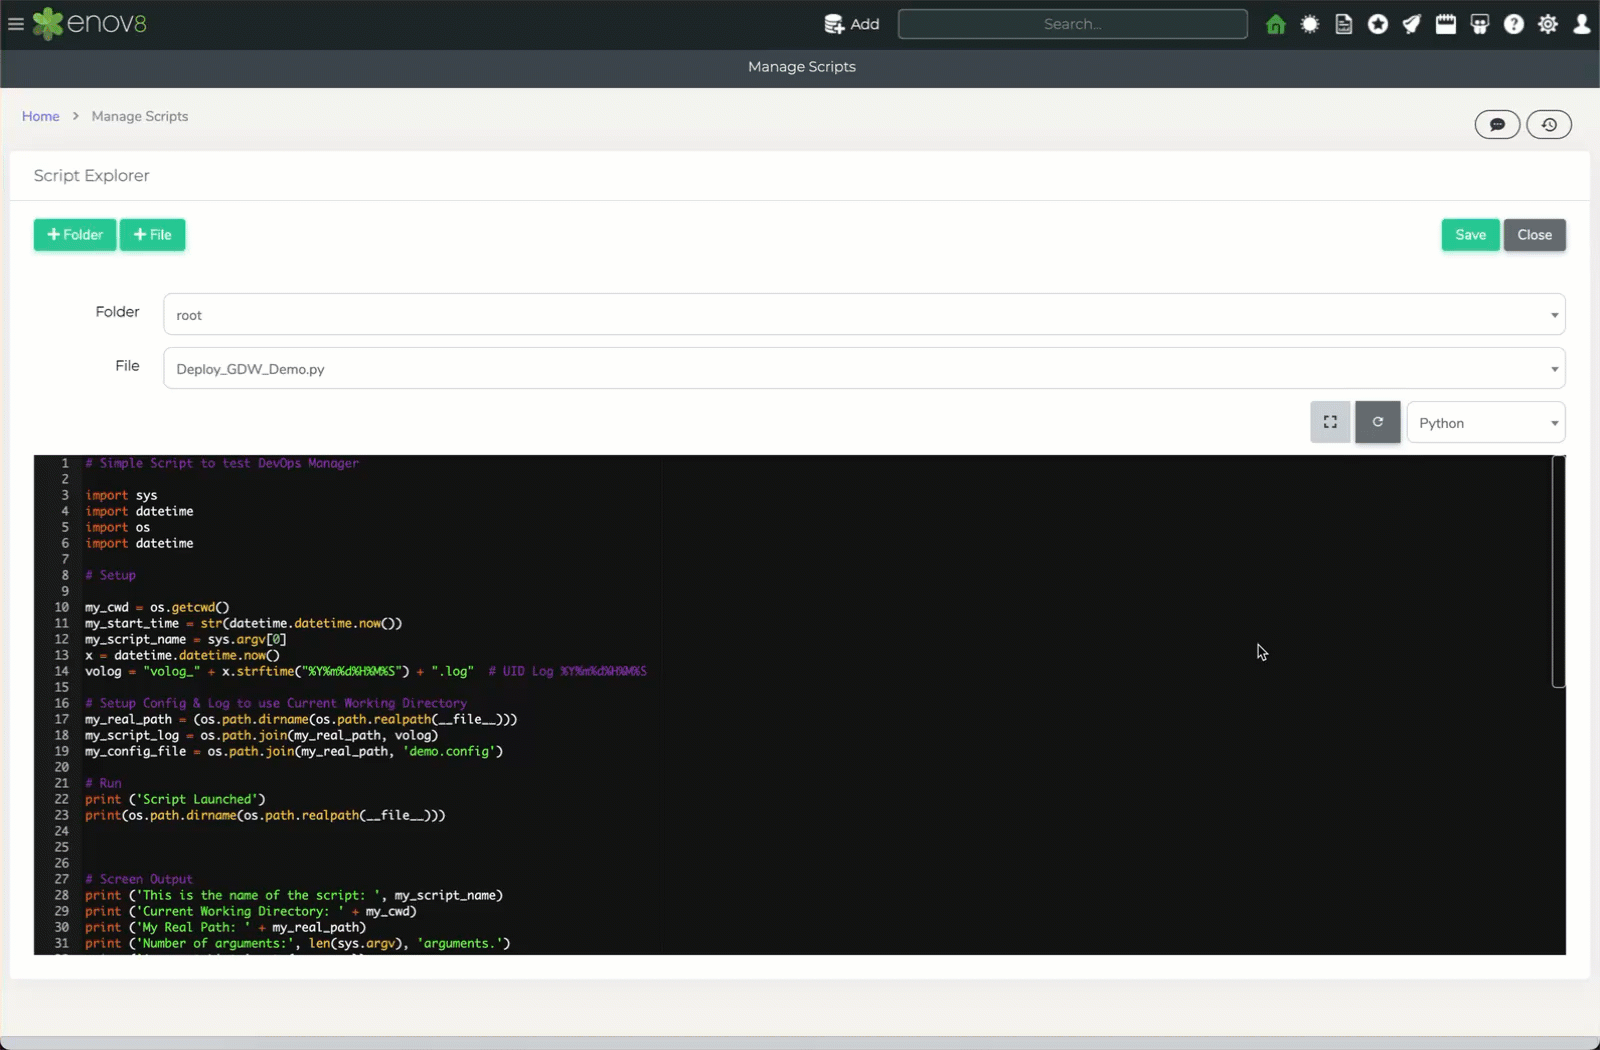Click the refresh script button
The width and height of the screenshot is (1600, 1050).
click(x=1378, y=422)
